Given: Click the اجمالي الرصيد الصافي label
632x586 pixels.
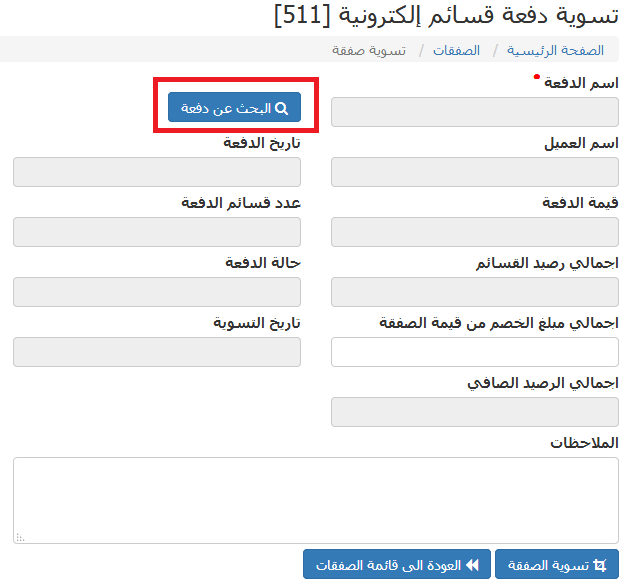Looking at the screenshot, I should [x=543, y=383].
